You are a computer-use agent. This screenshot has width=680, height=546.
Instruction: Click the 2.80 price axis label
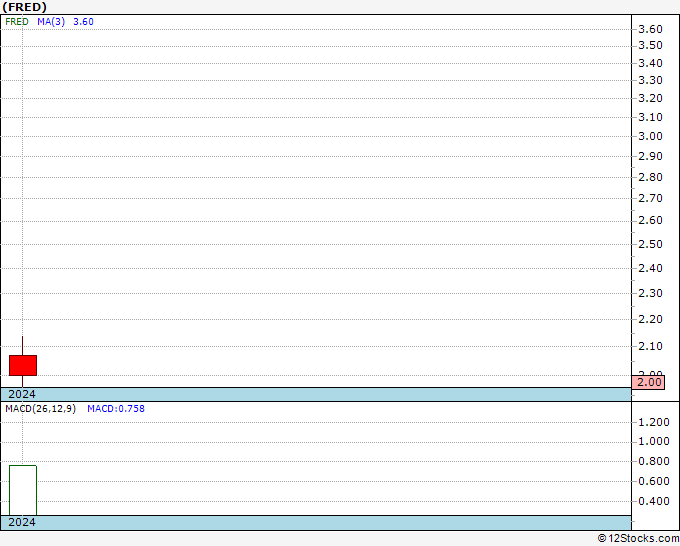(x=651, y=177)
